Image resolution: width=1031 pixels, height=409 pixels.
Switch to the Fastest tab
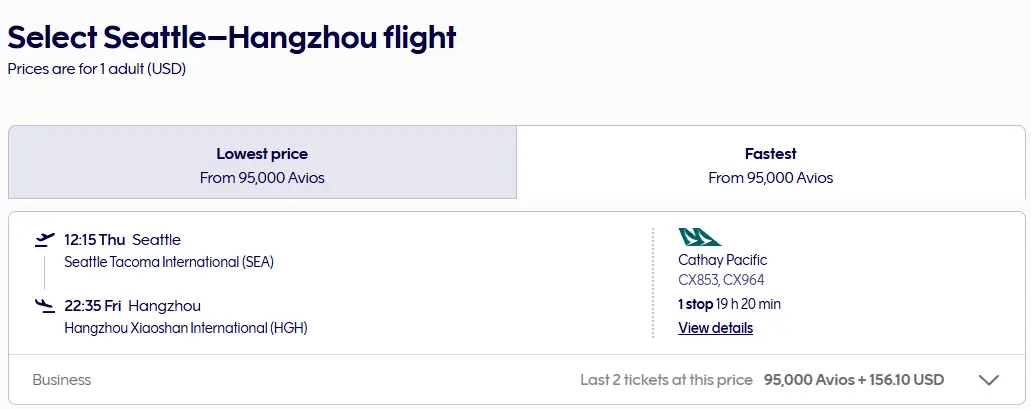[x=771, y=162]
